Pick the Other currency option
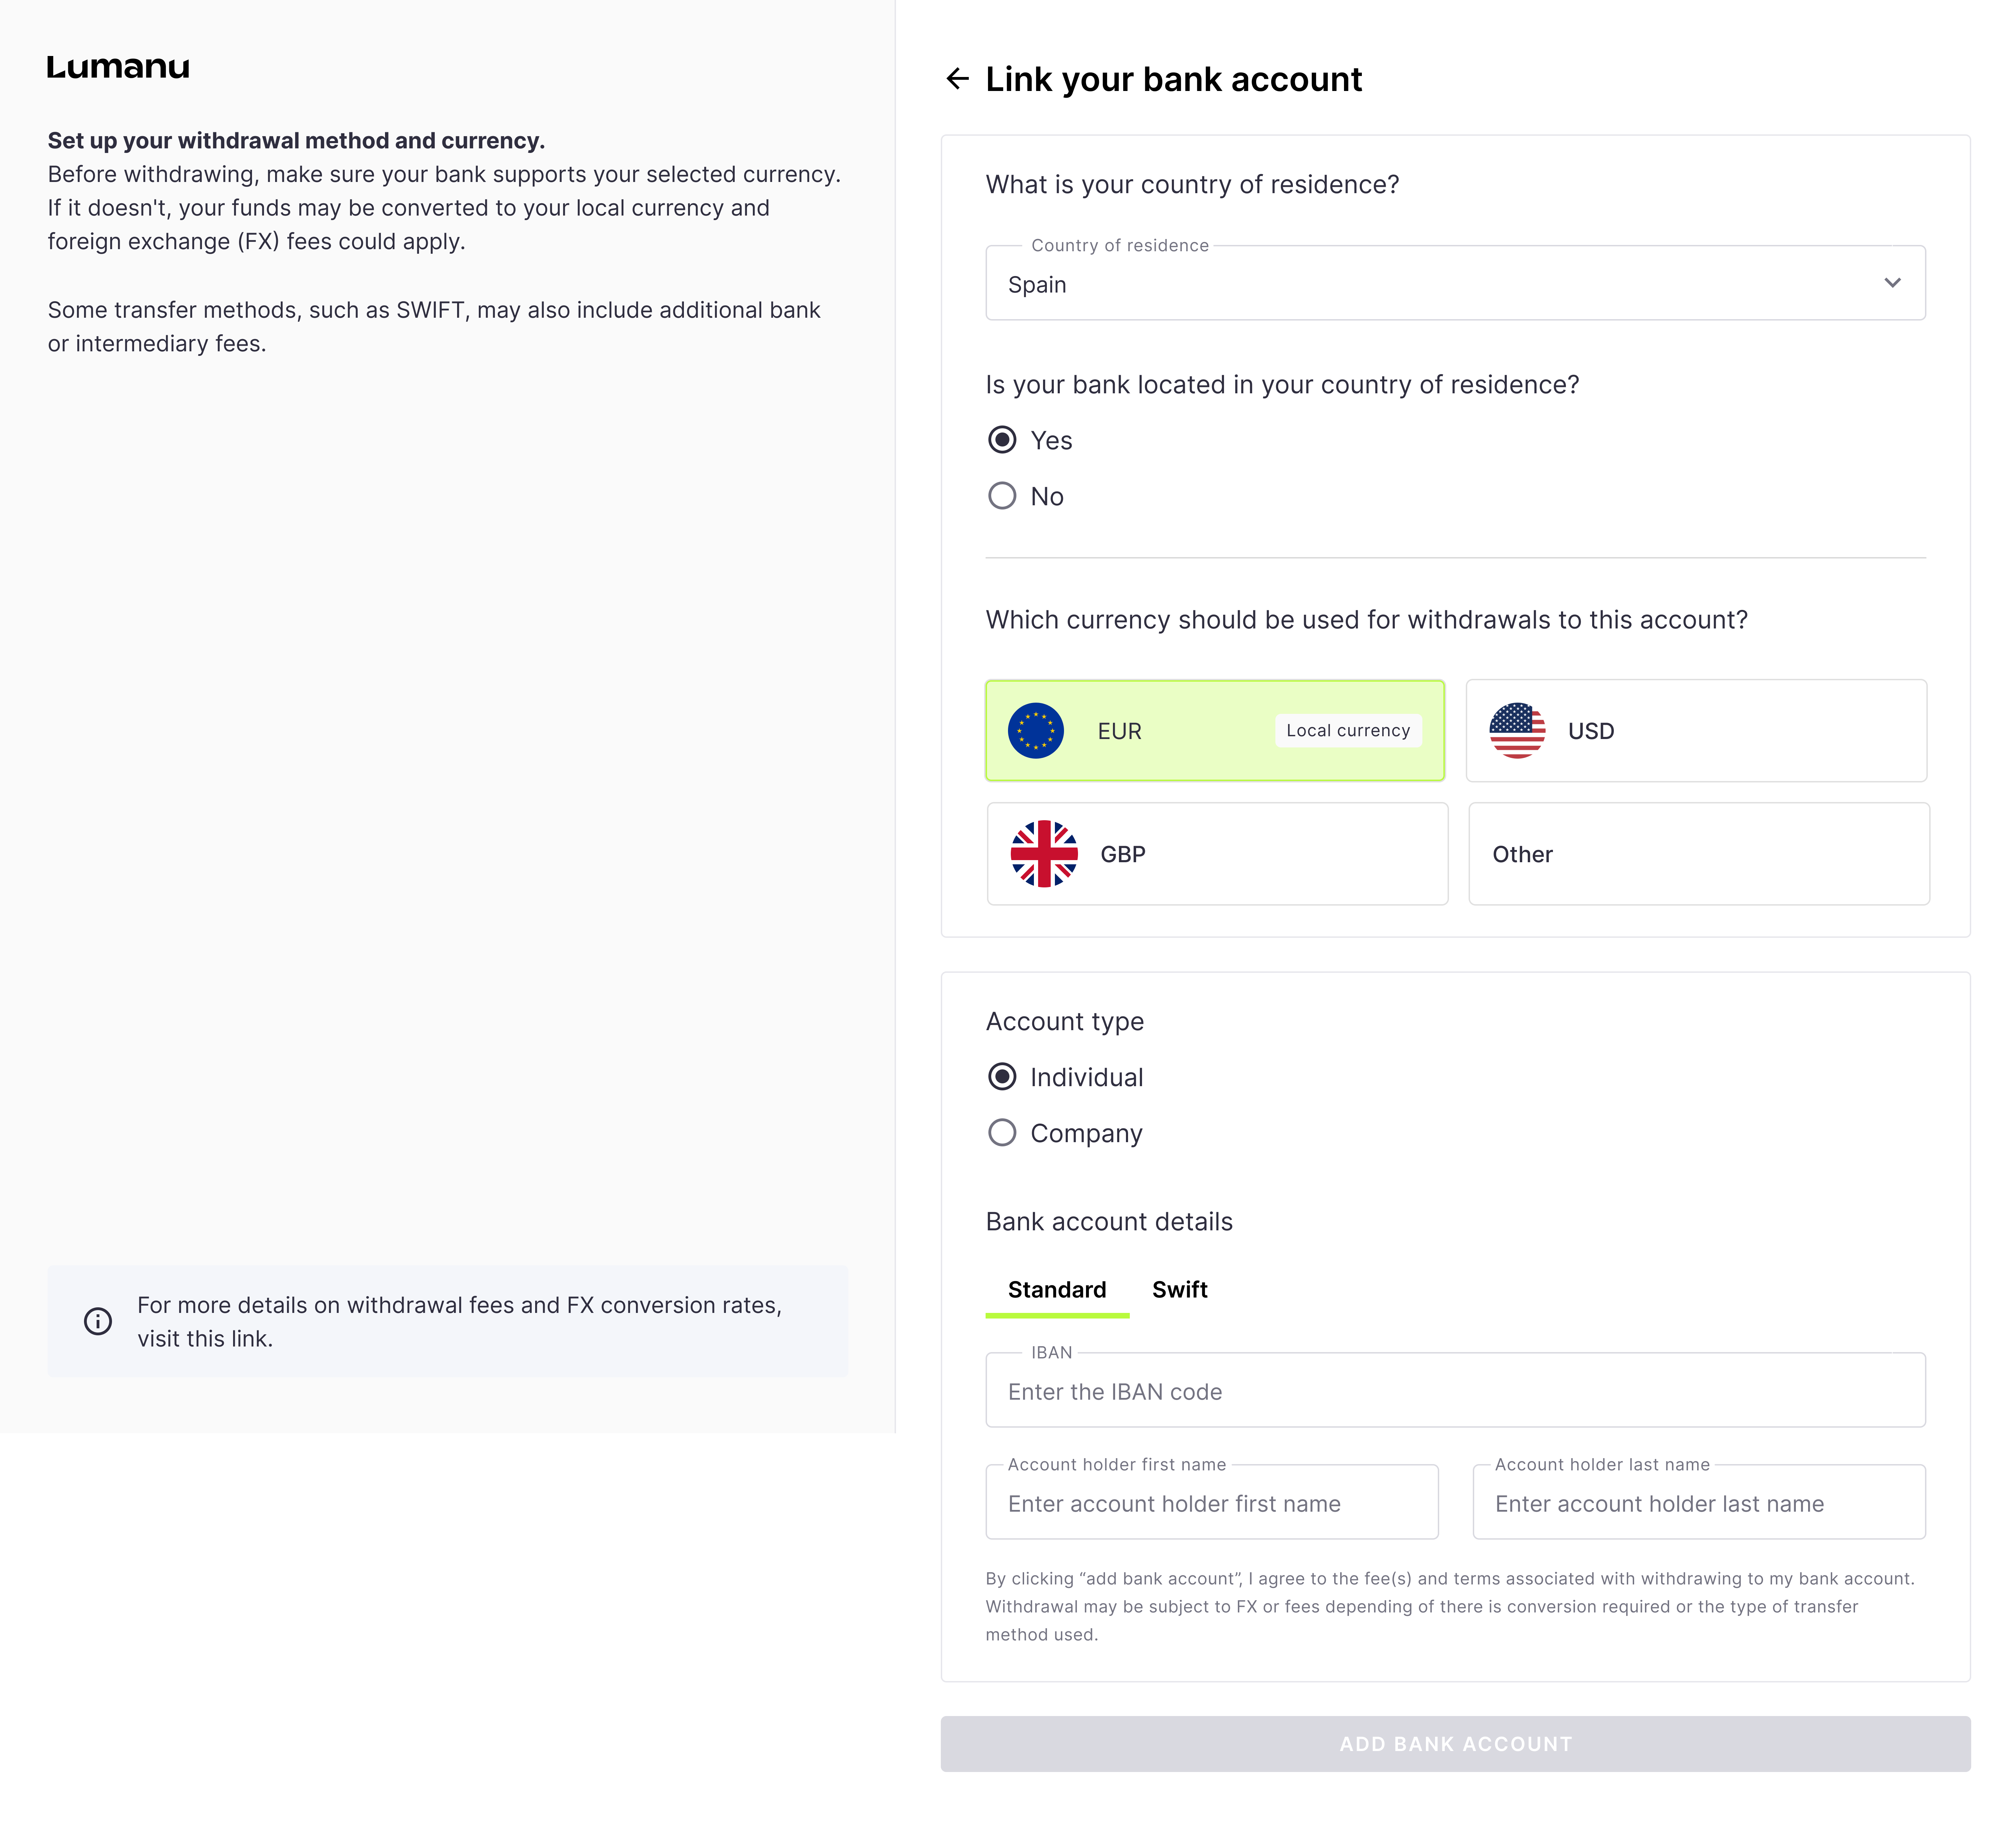Screen dimensions: 2016x1828 [1698, 854]
